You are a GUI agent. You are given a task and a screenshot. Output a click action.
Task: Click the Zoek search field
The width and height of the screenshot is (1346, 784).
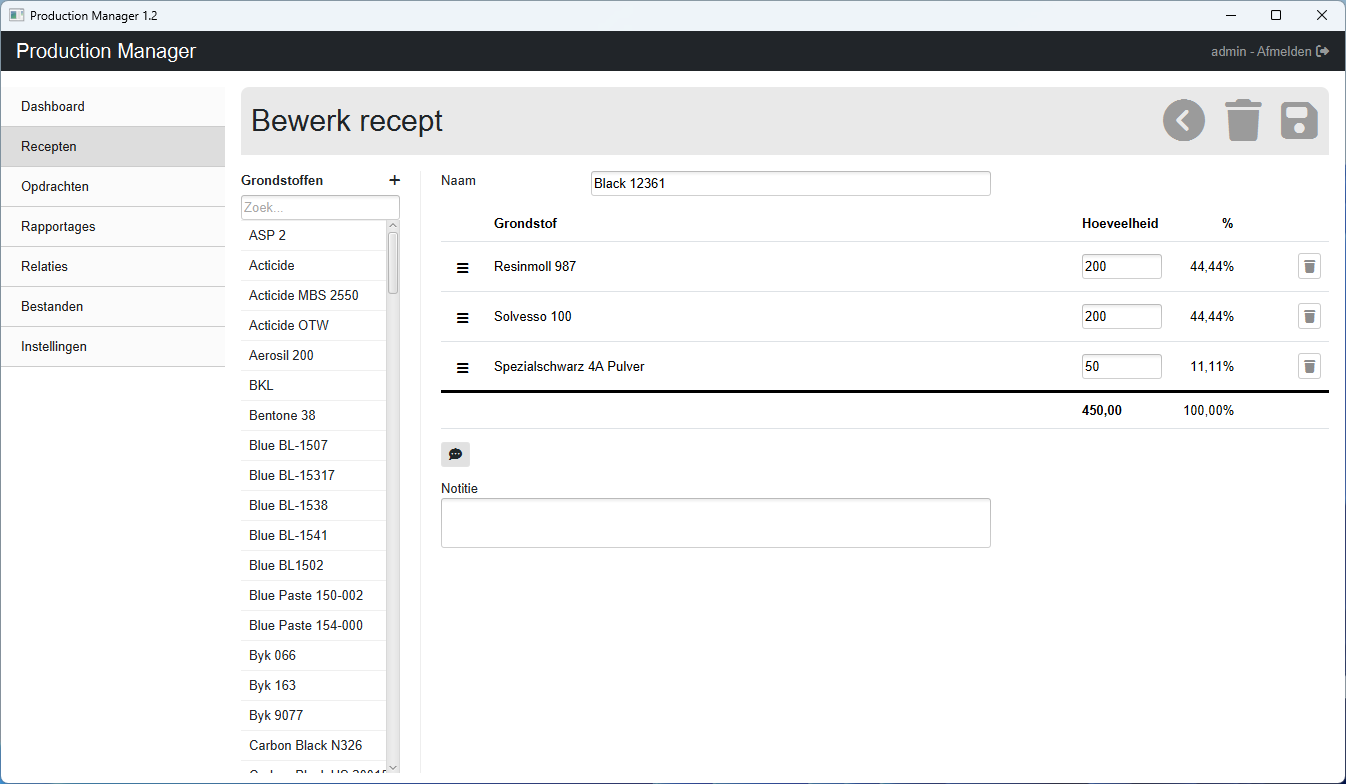tap(319, 207)
